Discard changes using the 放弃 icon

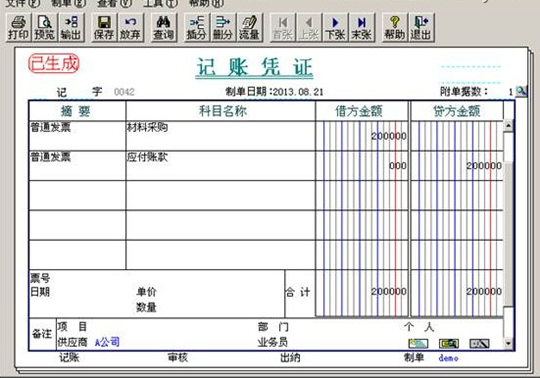pos(130,28)
